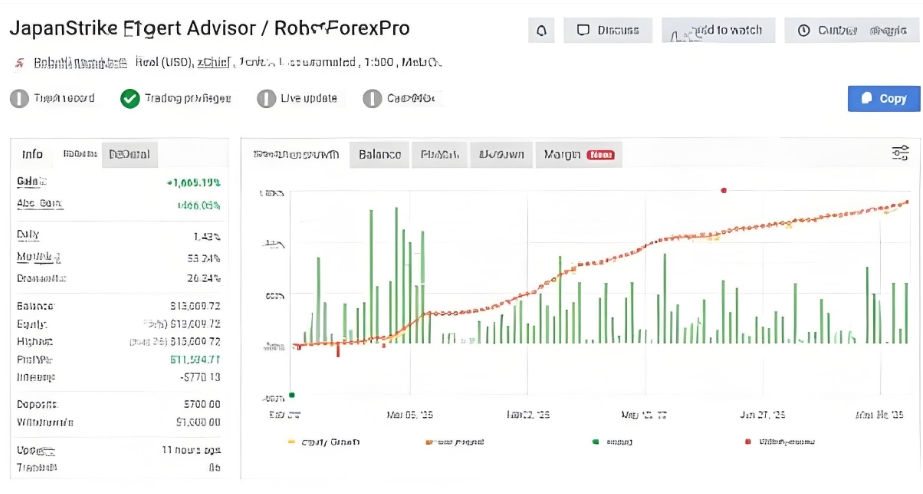Switch to the Balance chart tab
The height and width of the screenshot is (494, 923).
coord(380,154)
